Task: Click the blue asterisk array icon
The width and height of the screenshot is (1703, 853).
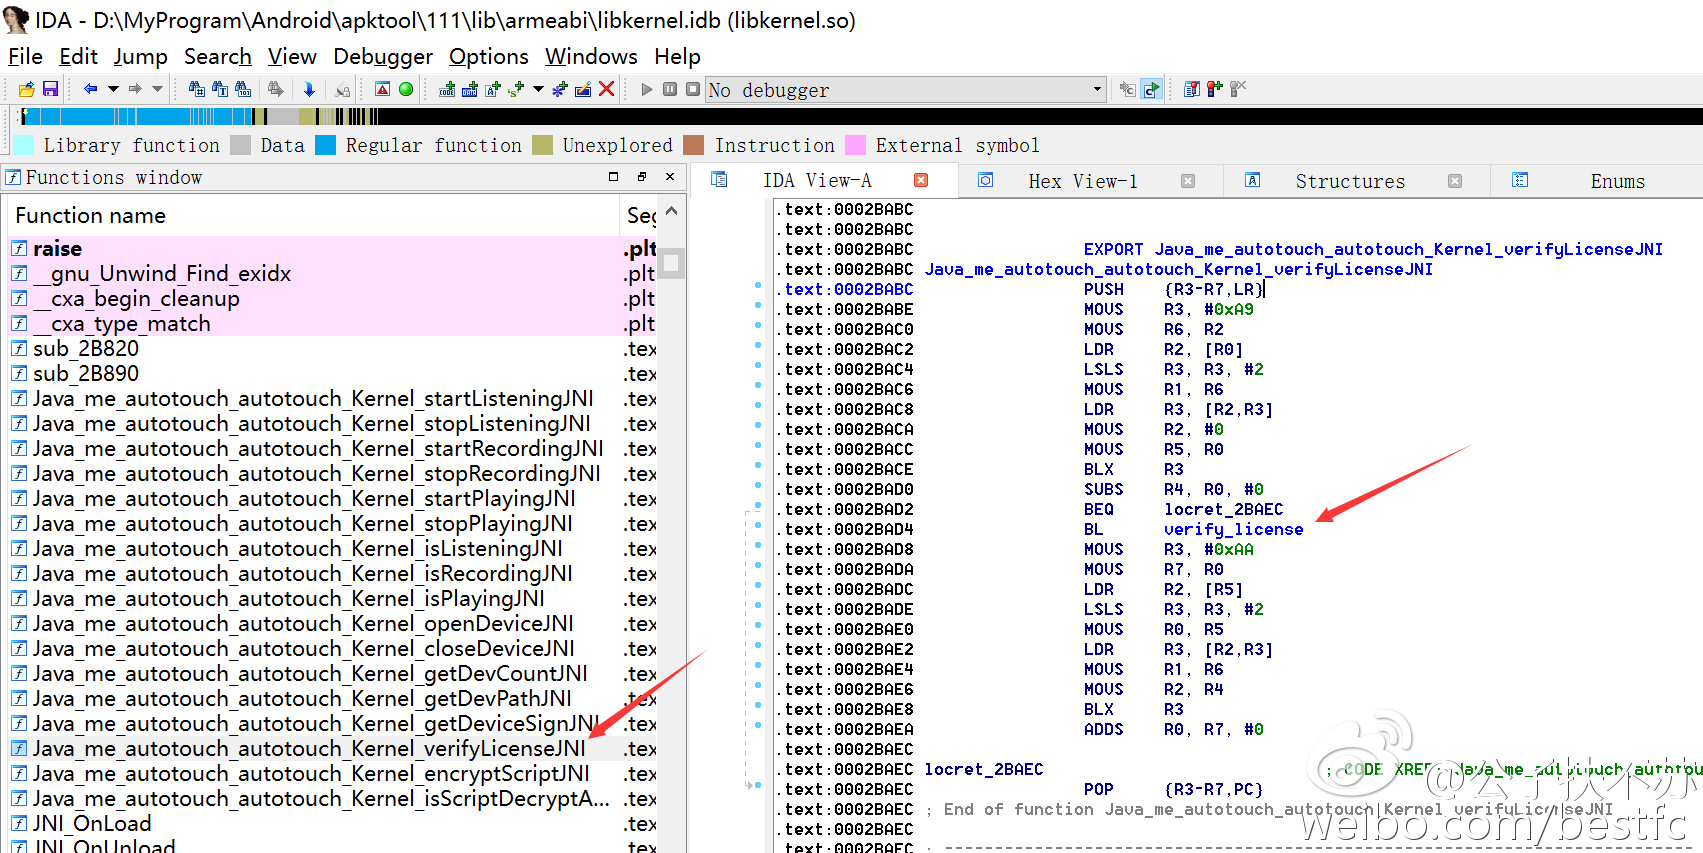Action: (560, 89)
